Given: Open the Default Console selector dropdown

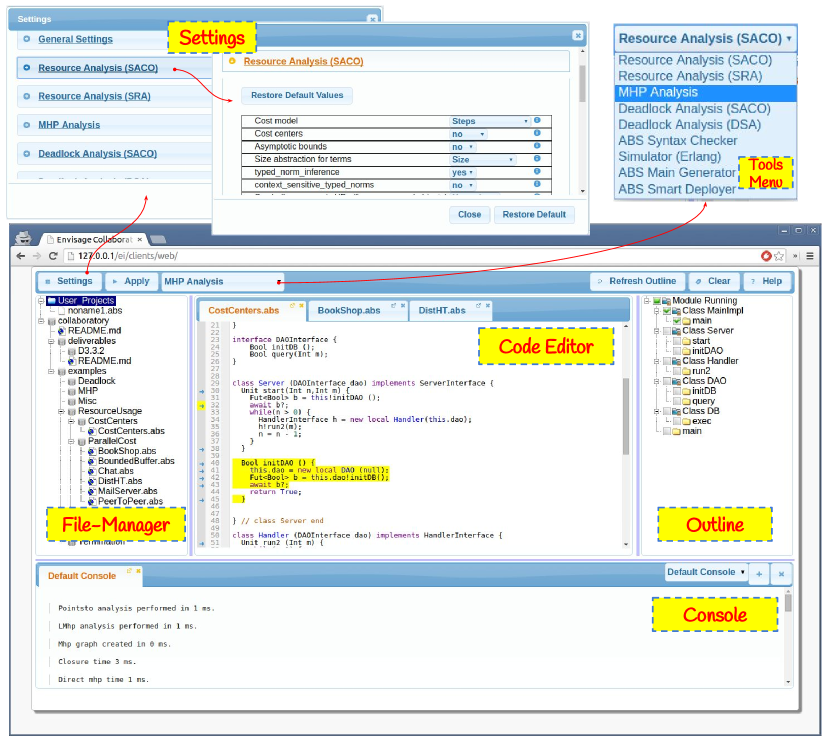Looking at the screenshot, I should point(706,572).
